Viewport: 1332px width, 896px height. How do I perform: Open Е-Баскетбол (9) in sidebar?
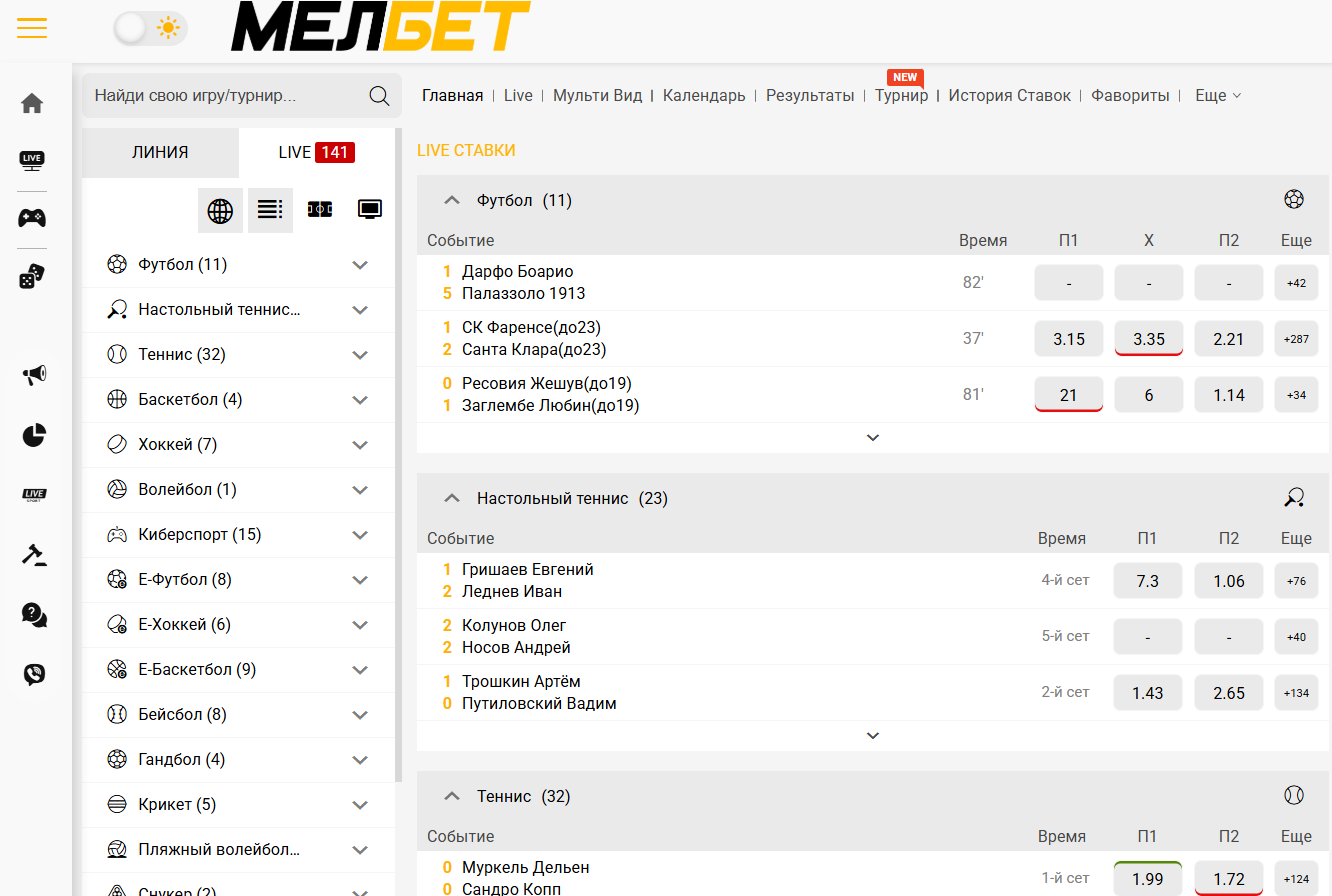coord(238,670)
